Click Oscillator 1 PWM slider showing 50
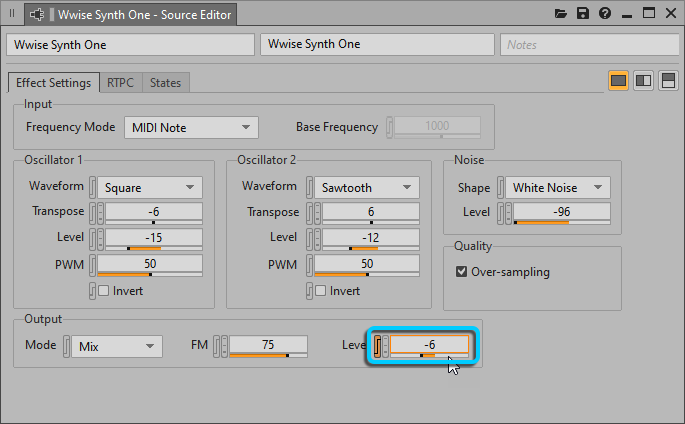 pos(150,265)
